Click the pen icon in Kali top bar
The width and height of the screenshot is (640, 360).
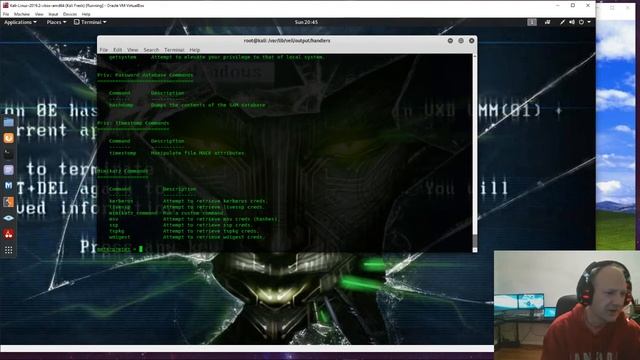click(562, 22)
